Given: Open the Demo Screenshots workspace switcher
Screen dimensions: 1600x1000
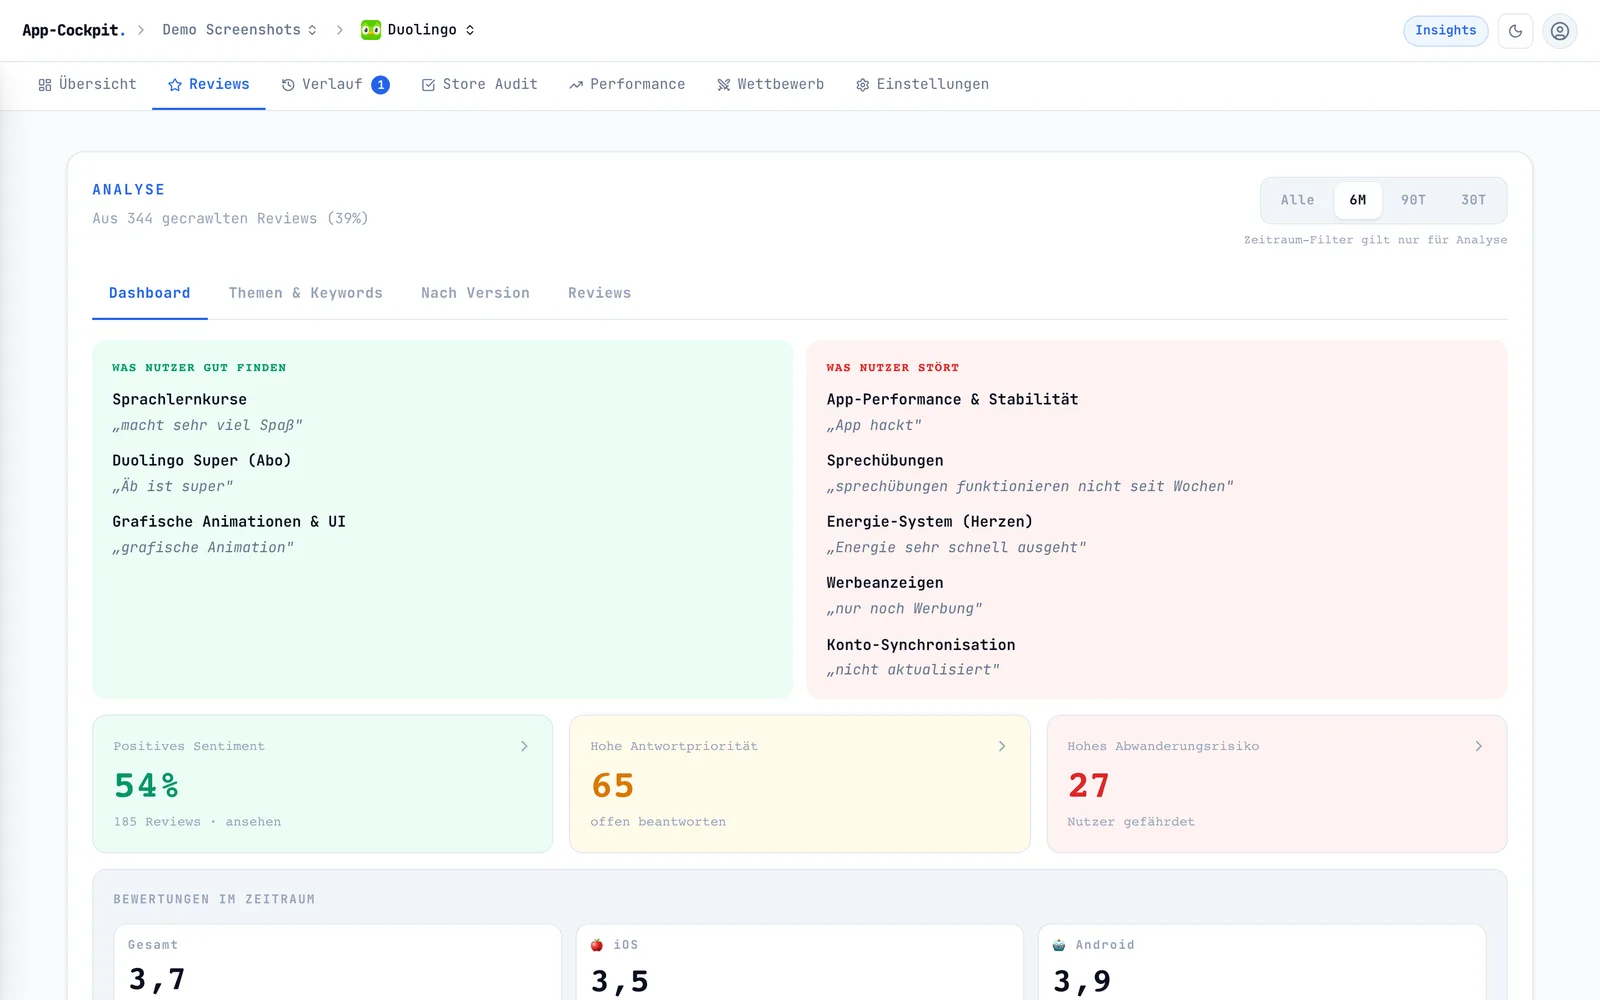Looking at the screenshot, I should 240,30.
